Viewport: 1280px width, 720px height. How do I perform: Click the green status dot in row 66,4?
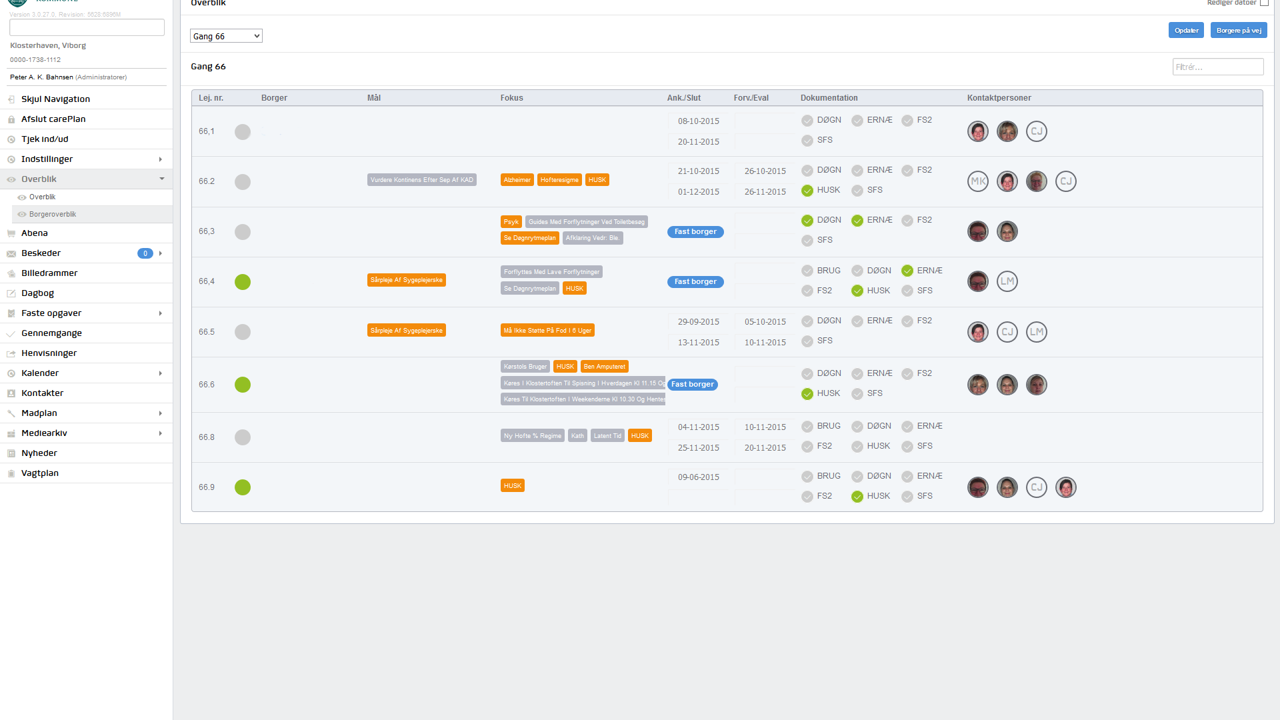(242, 282)
